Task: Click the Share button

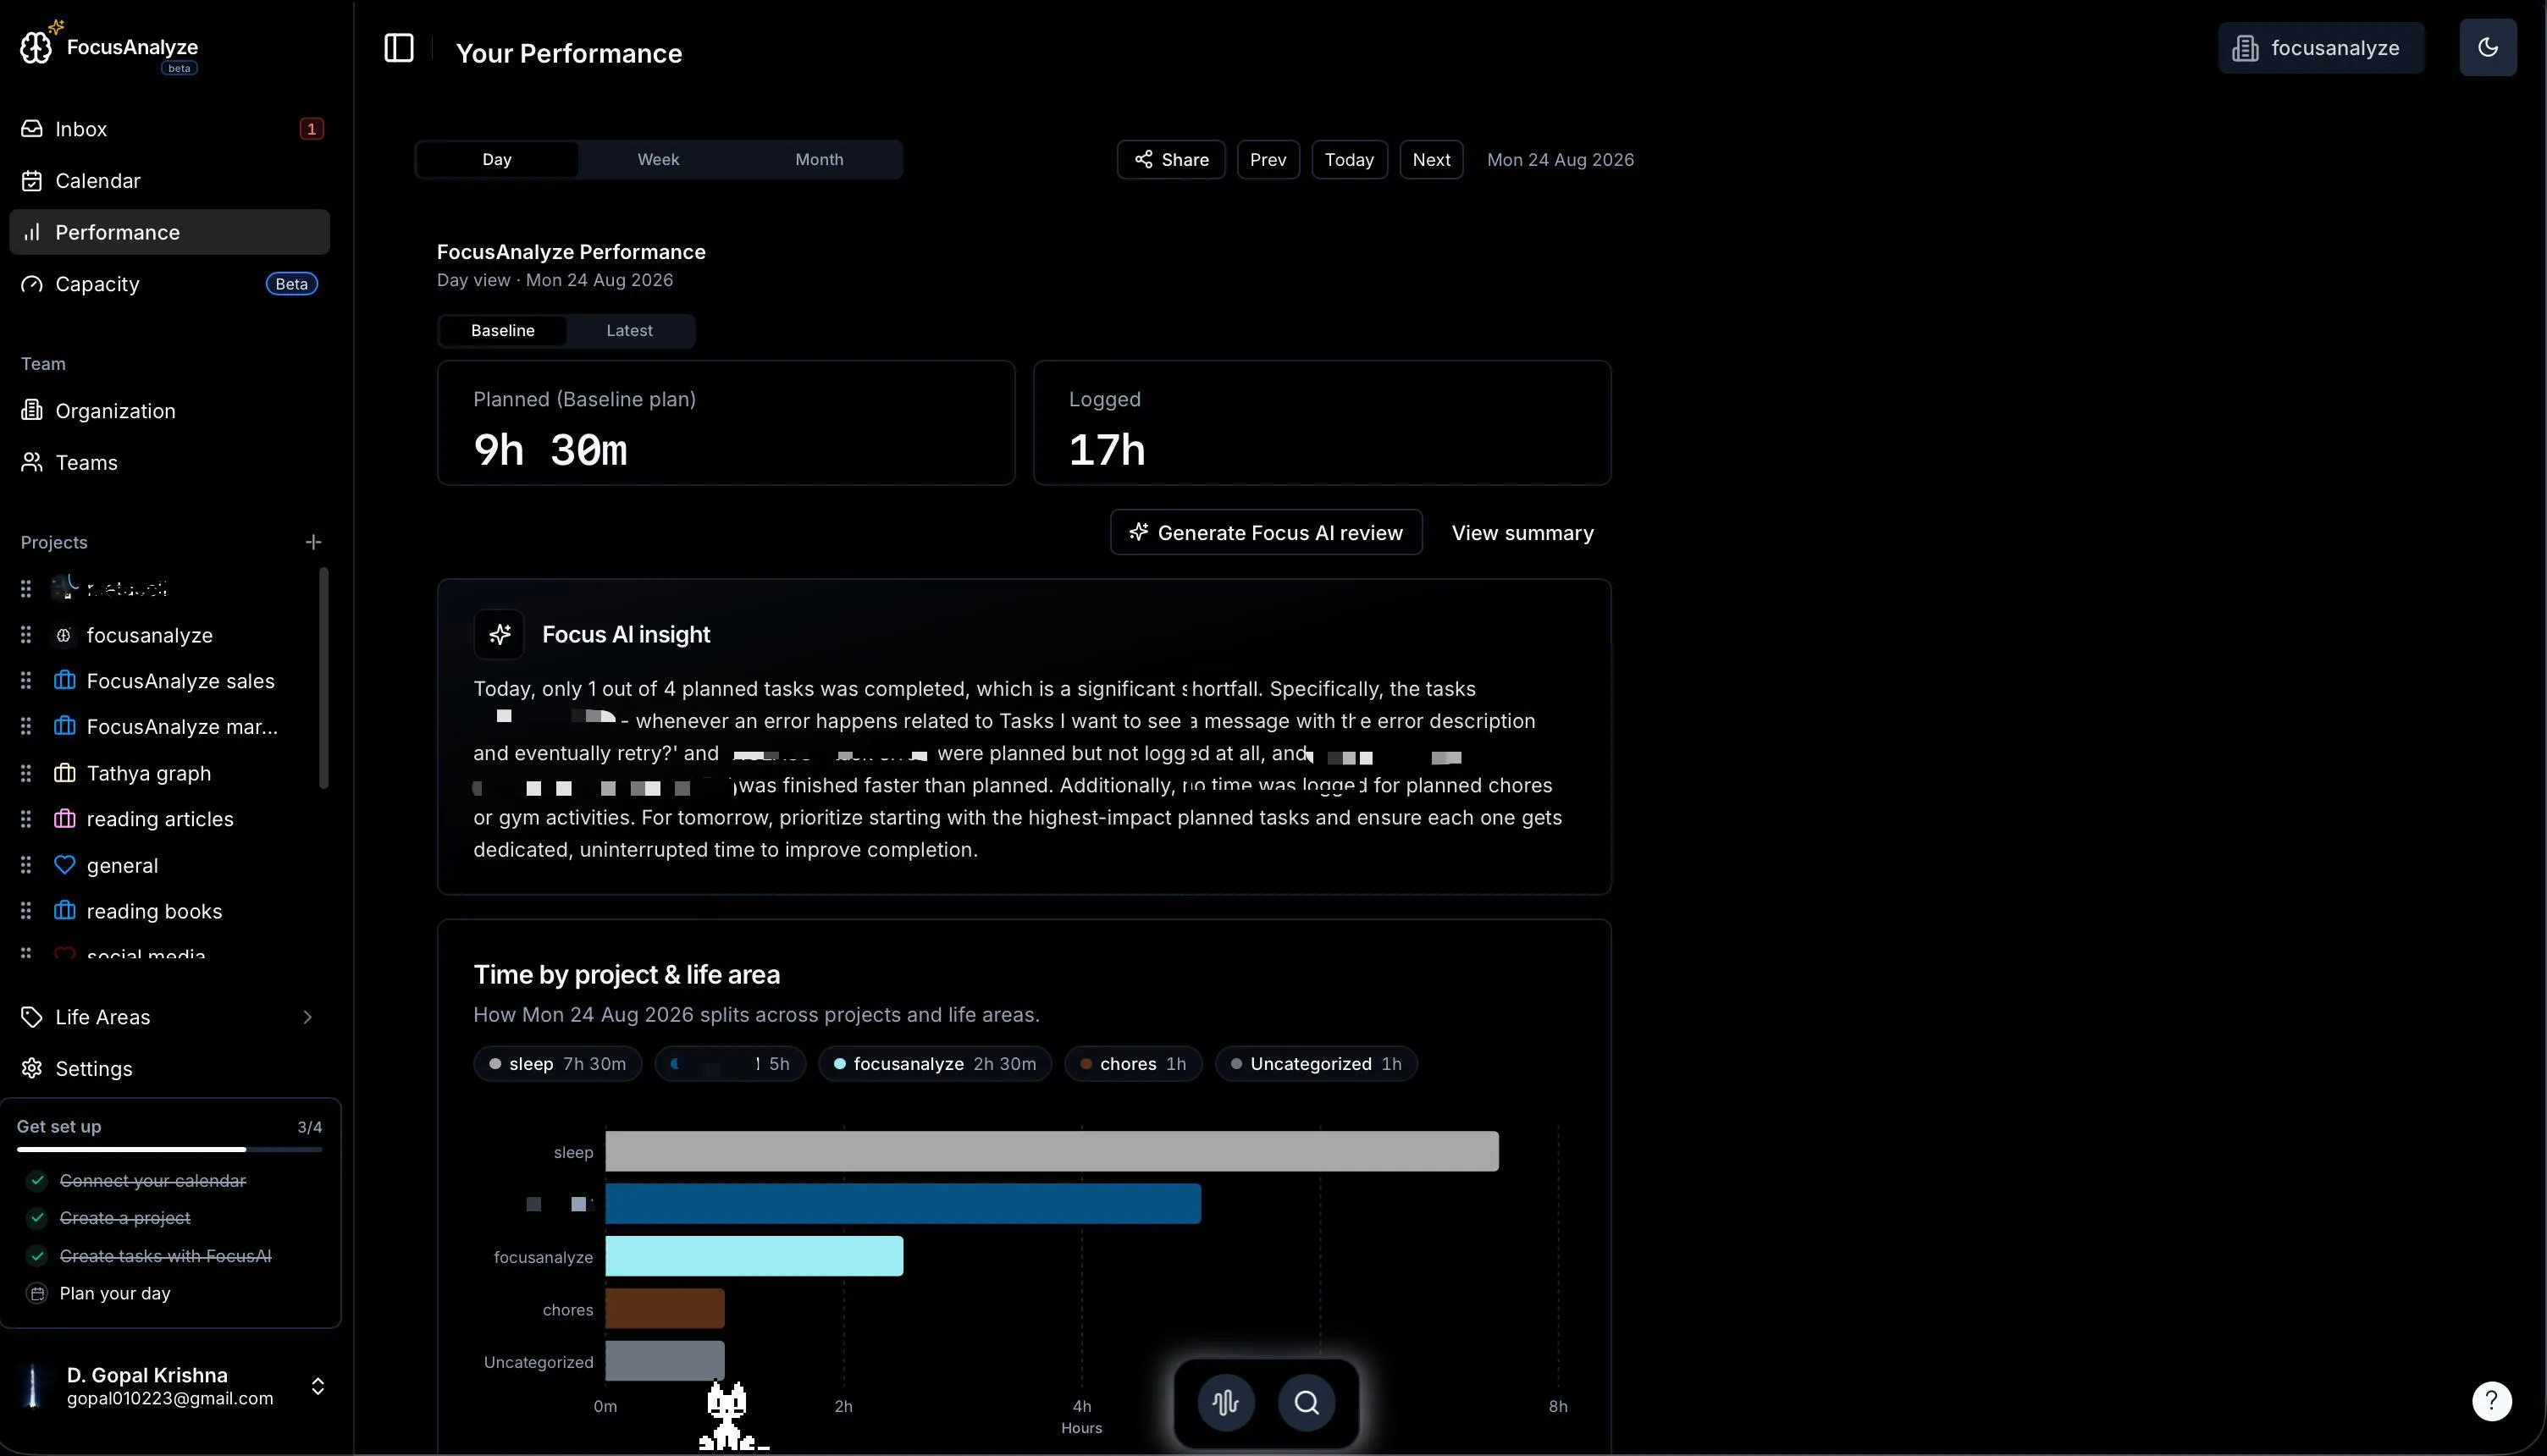Action: [1171, 160]
